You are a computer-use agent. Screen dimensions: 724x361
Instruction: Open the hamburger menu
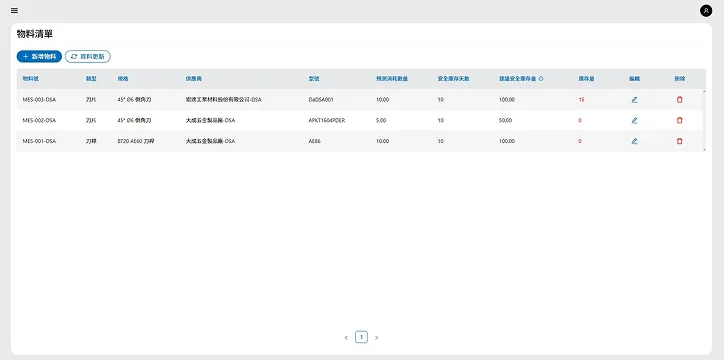14,11
